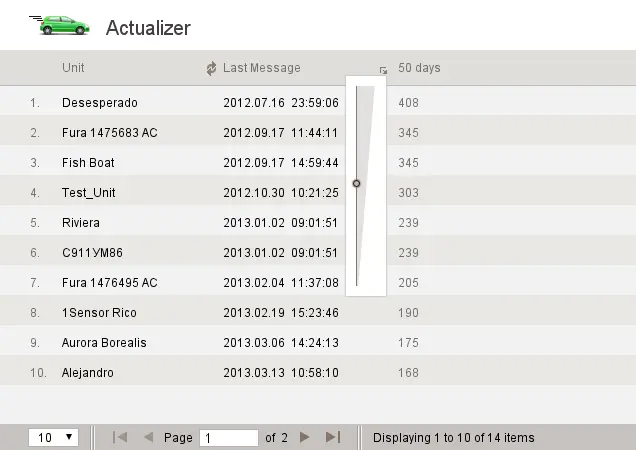The image size is (636, 450).
Task: Select the Fish Boat unit
Action: 88,163
